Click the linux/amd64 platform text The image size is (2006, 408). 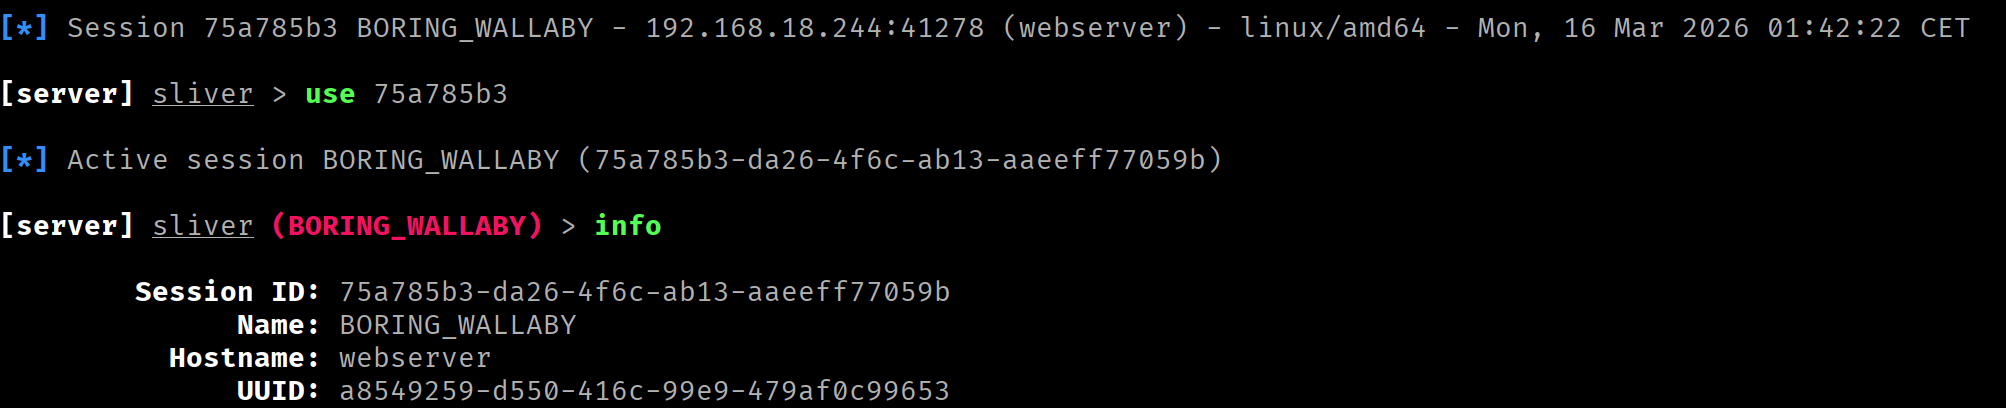[1332, 28]
